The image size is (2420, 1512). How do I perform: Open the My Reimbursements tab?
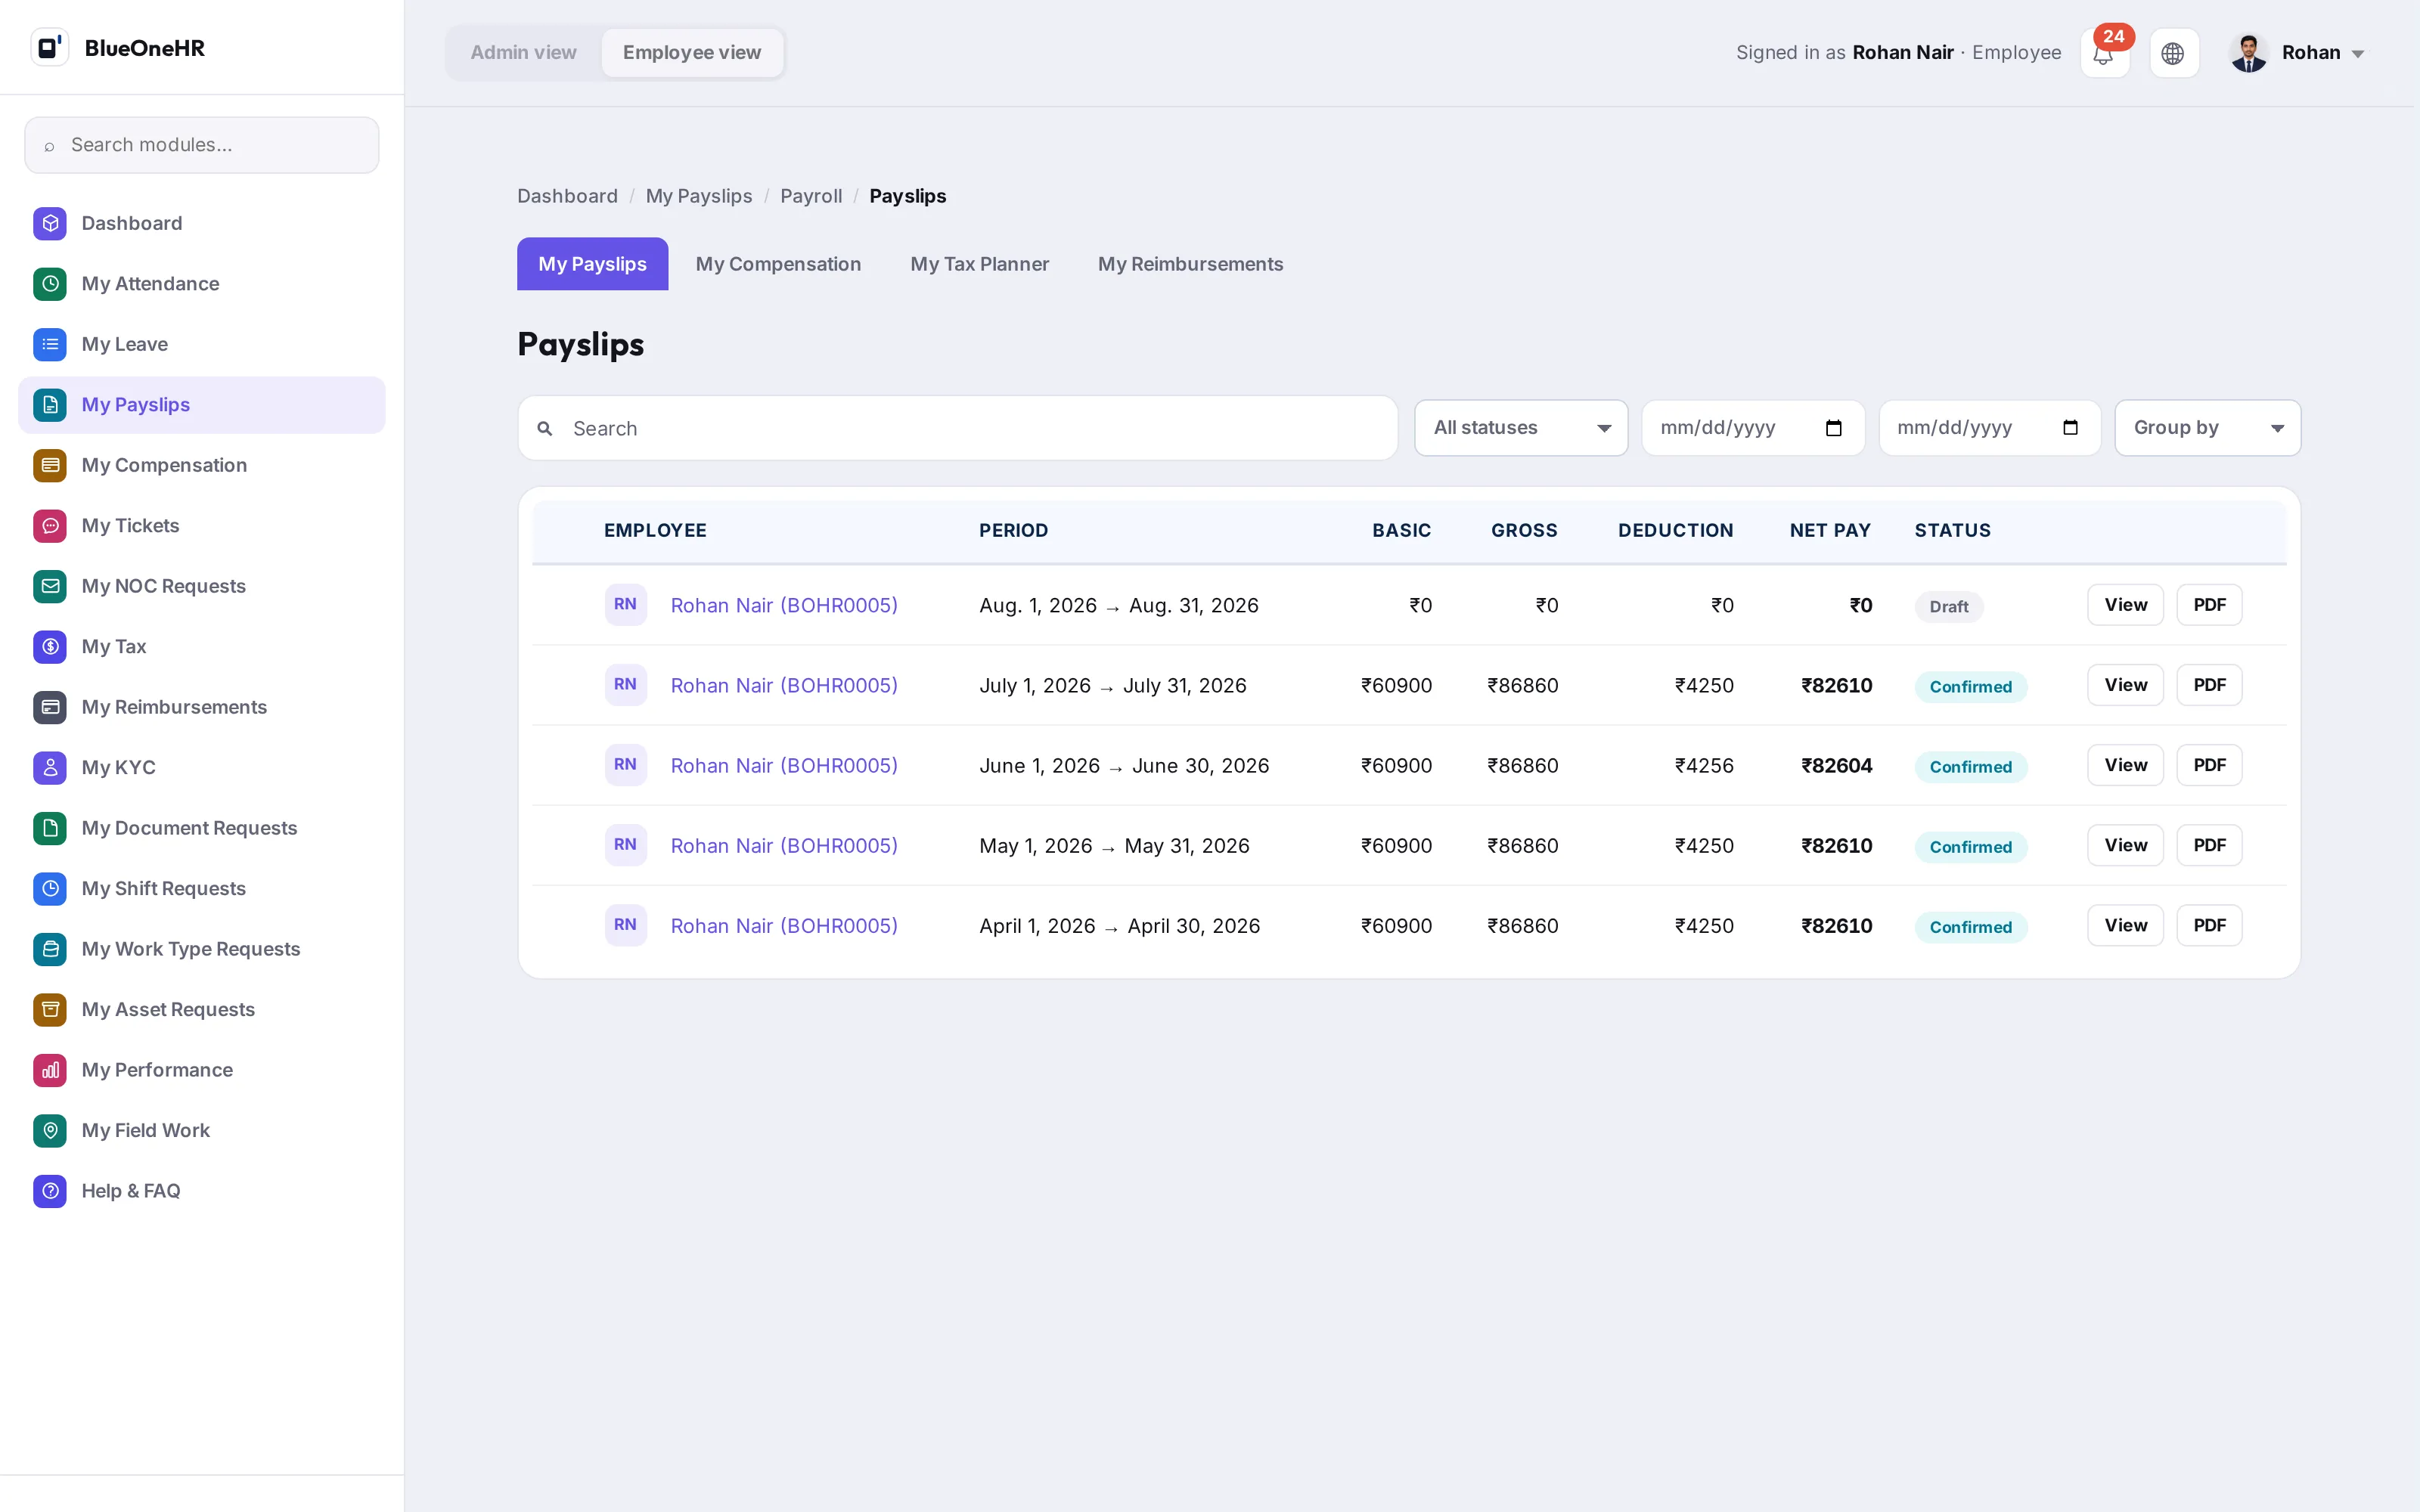click(1190, 264)
